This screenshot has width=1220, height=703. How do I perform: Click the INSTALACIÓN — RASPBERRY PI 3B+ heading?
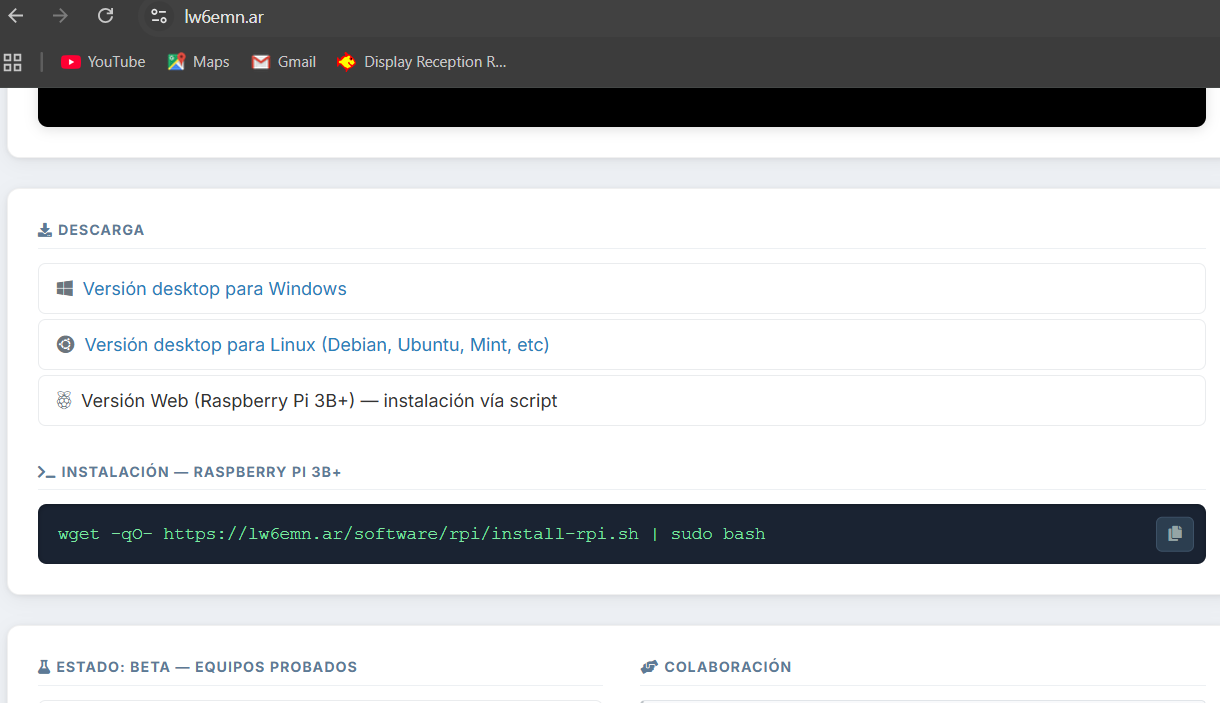(201, 472)
